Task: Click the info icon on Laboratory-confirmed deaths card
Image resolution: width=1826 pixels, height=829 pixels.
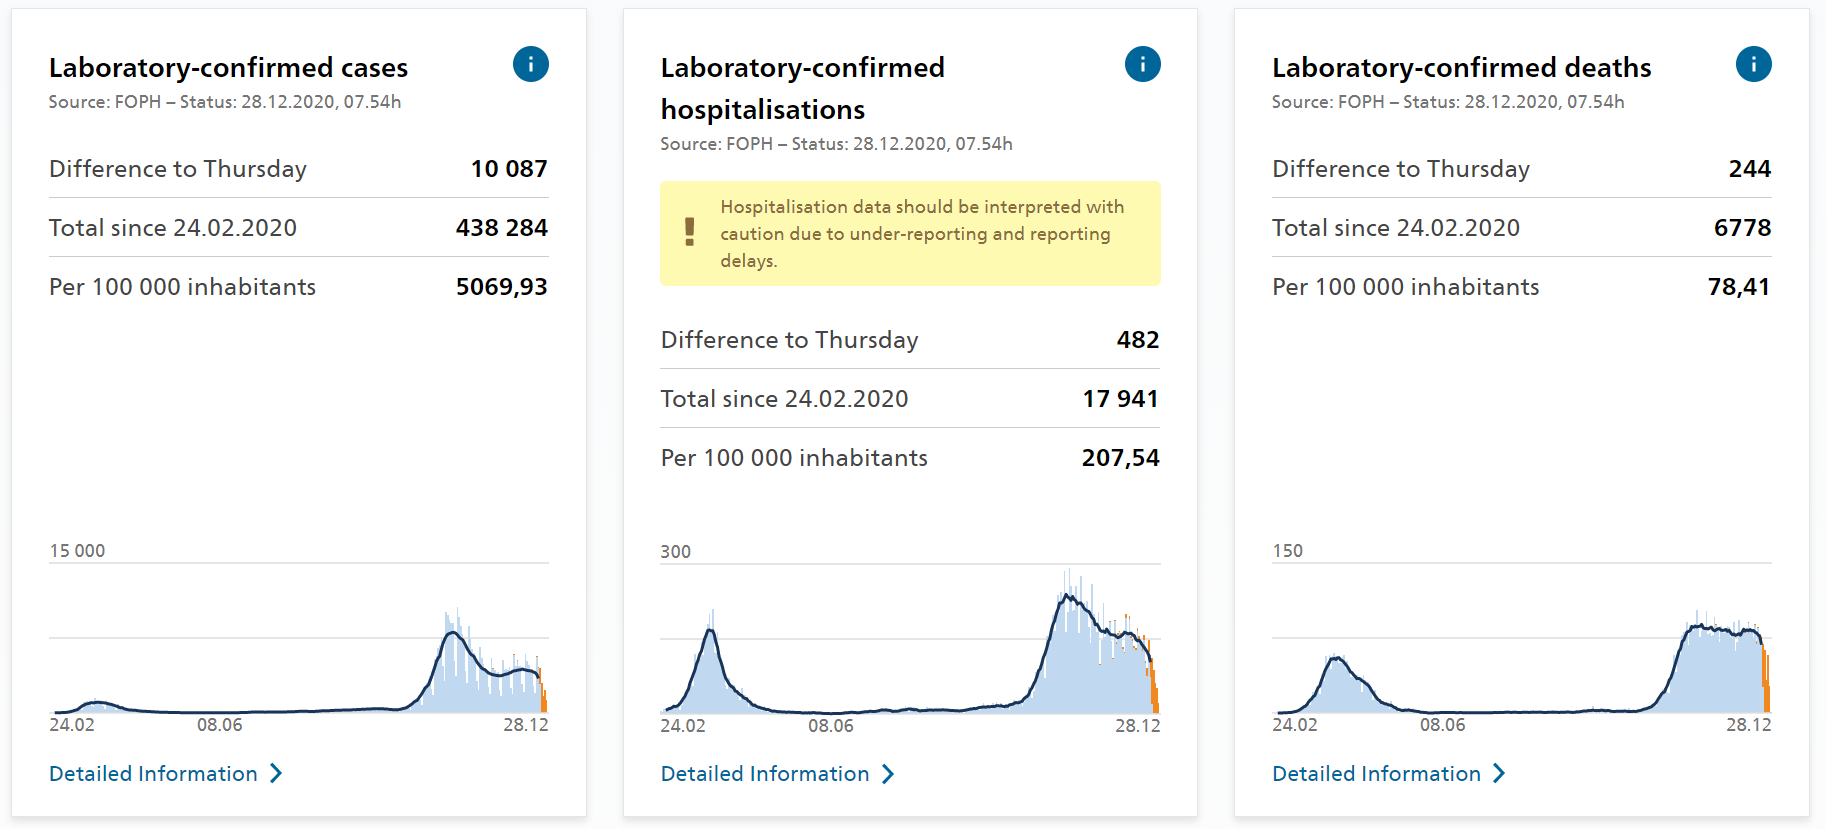Action: click(x=1753, y=65)
